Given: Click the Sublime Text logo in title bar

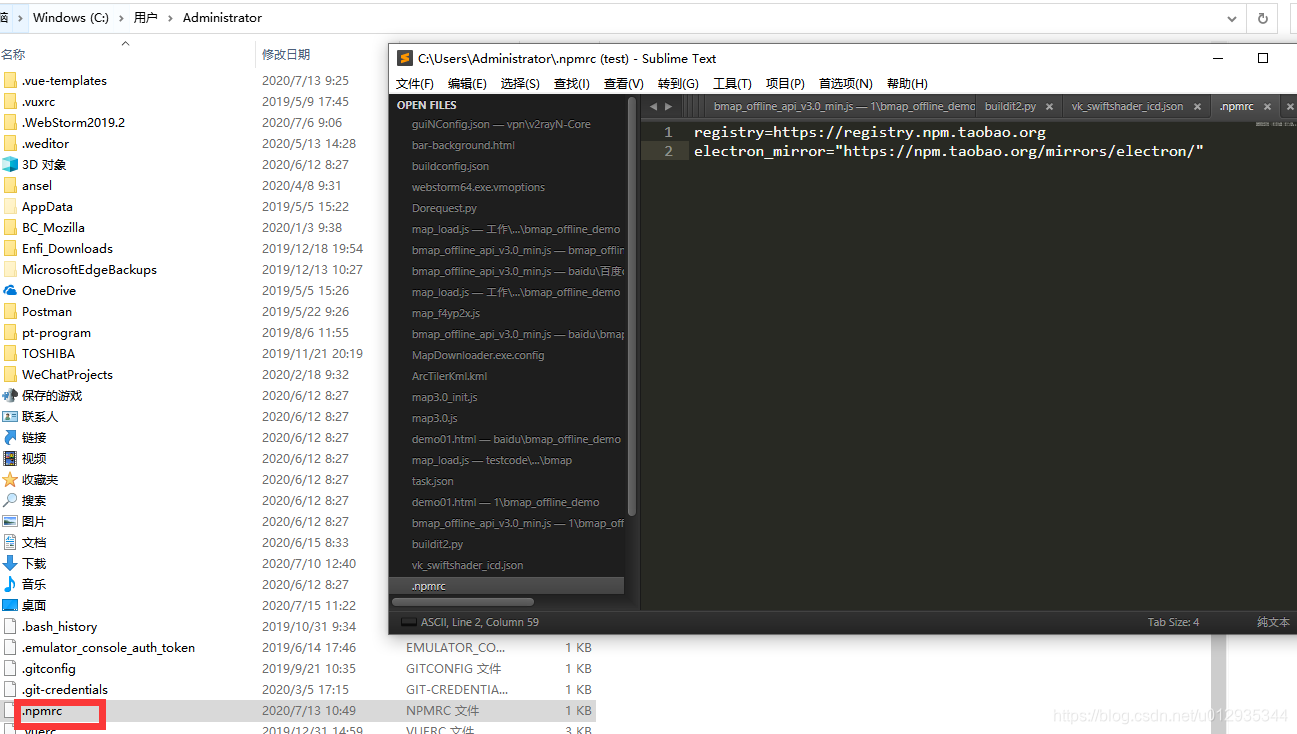Looking at the screenshot, I should click(405, 58).
